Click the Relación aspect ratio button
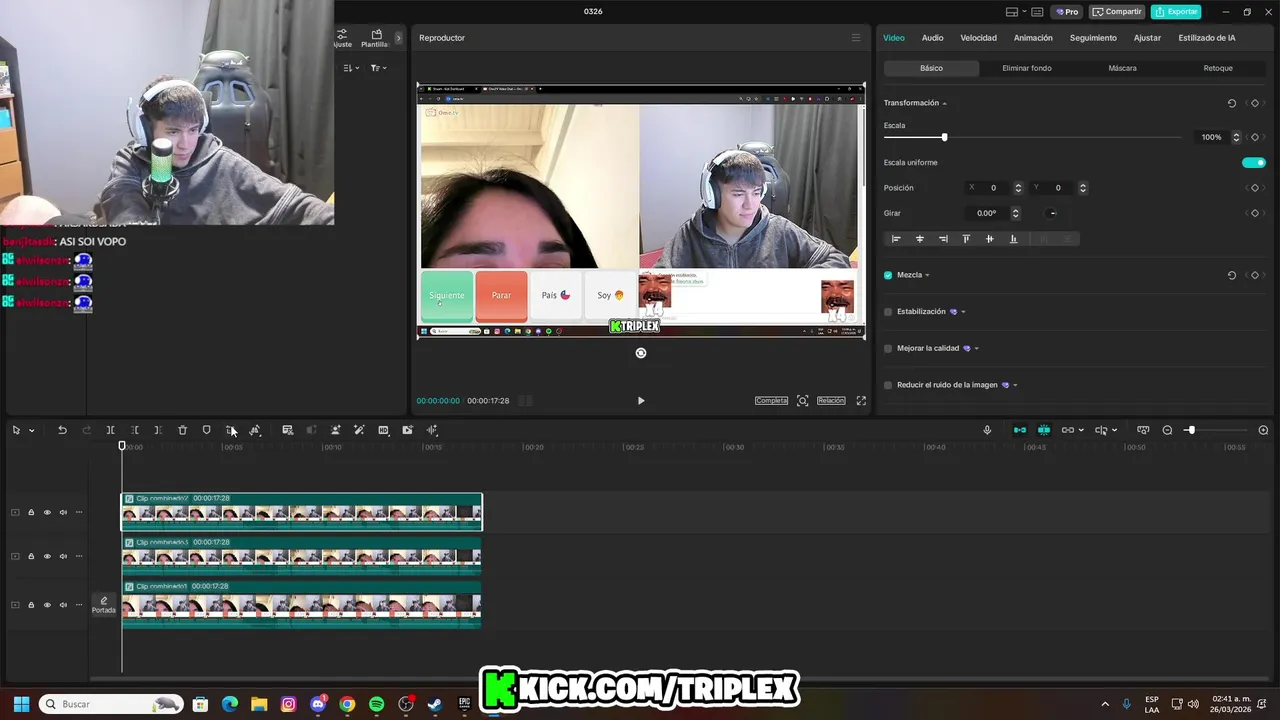Image resolution: width=1280 pixels, height=720 pixels. pyautogui.click(x=831, y=401)
